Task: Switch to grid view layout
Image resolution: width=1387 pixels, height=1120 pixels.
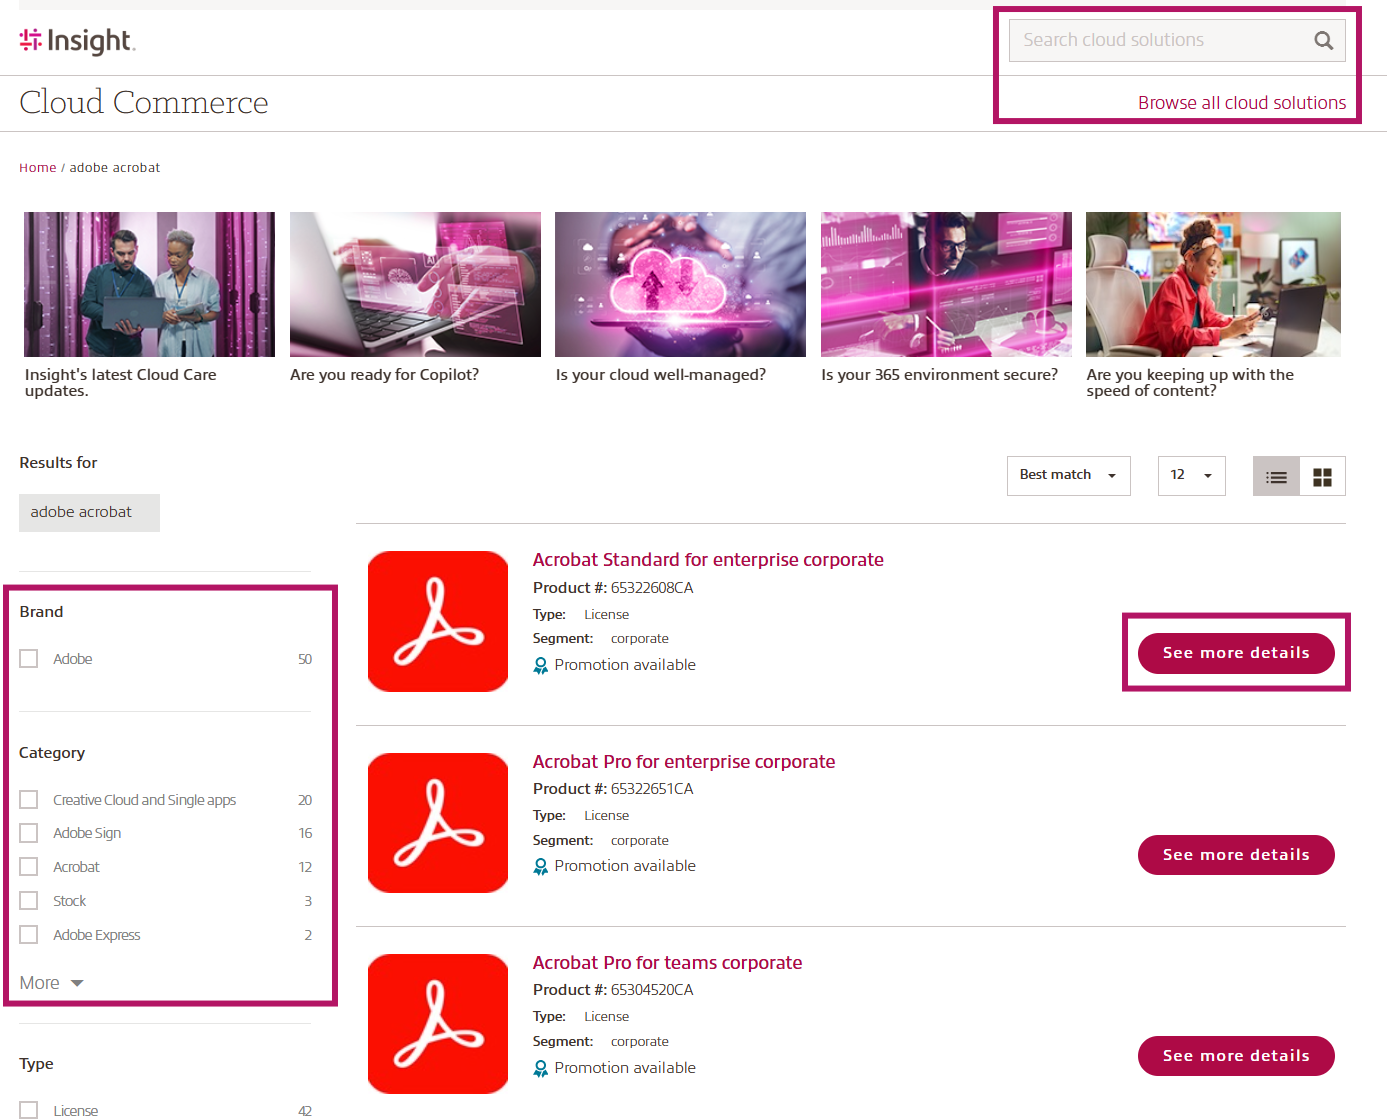Action: (x=1322, y=476)
